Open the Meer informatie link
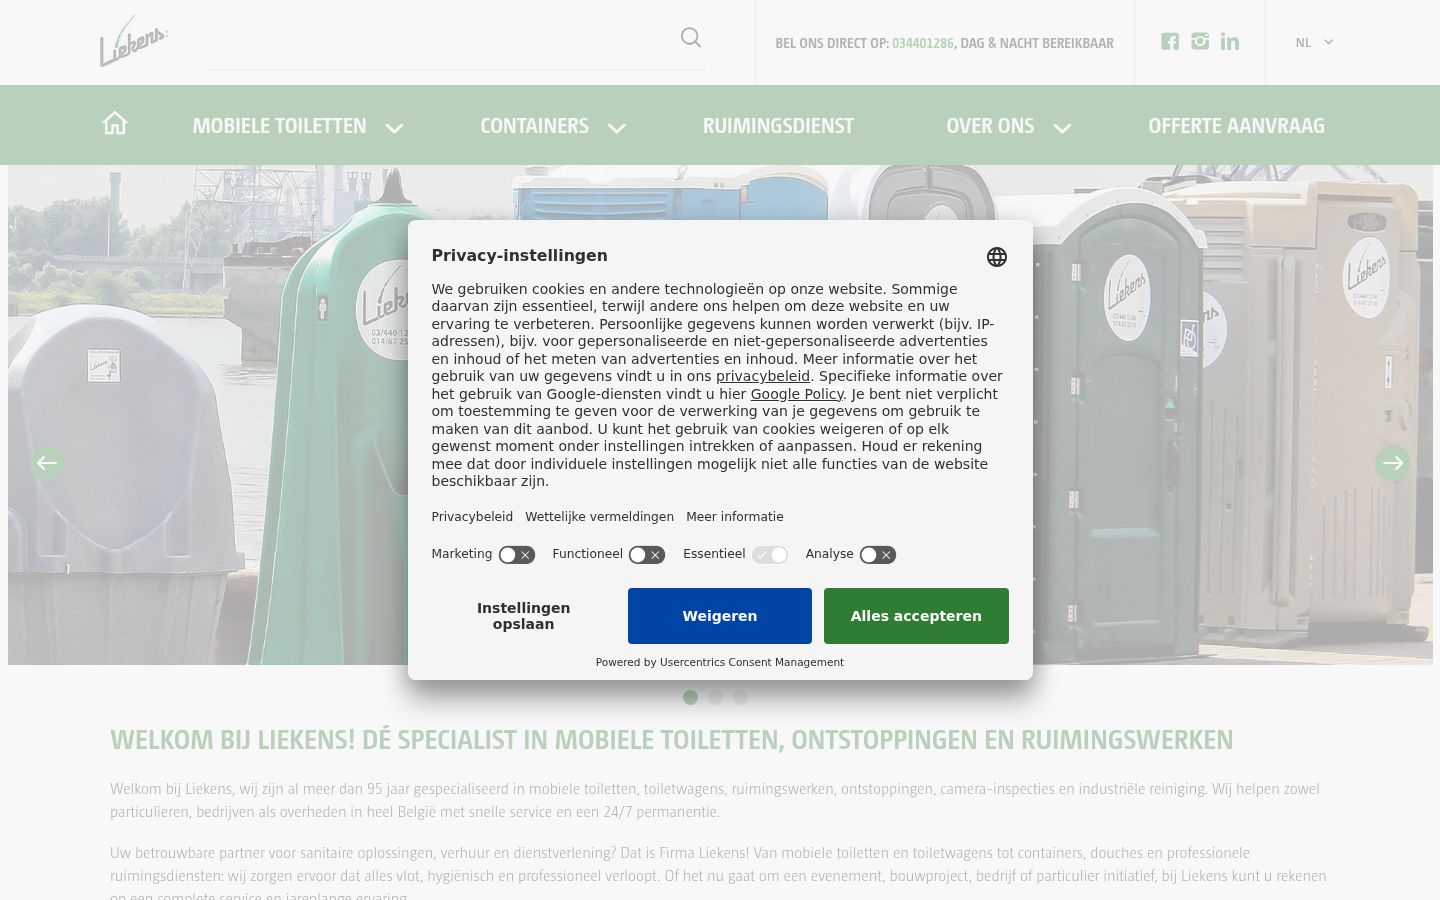The width and height of the screenshot is (1440, 900). [735, 517]
